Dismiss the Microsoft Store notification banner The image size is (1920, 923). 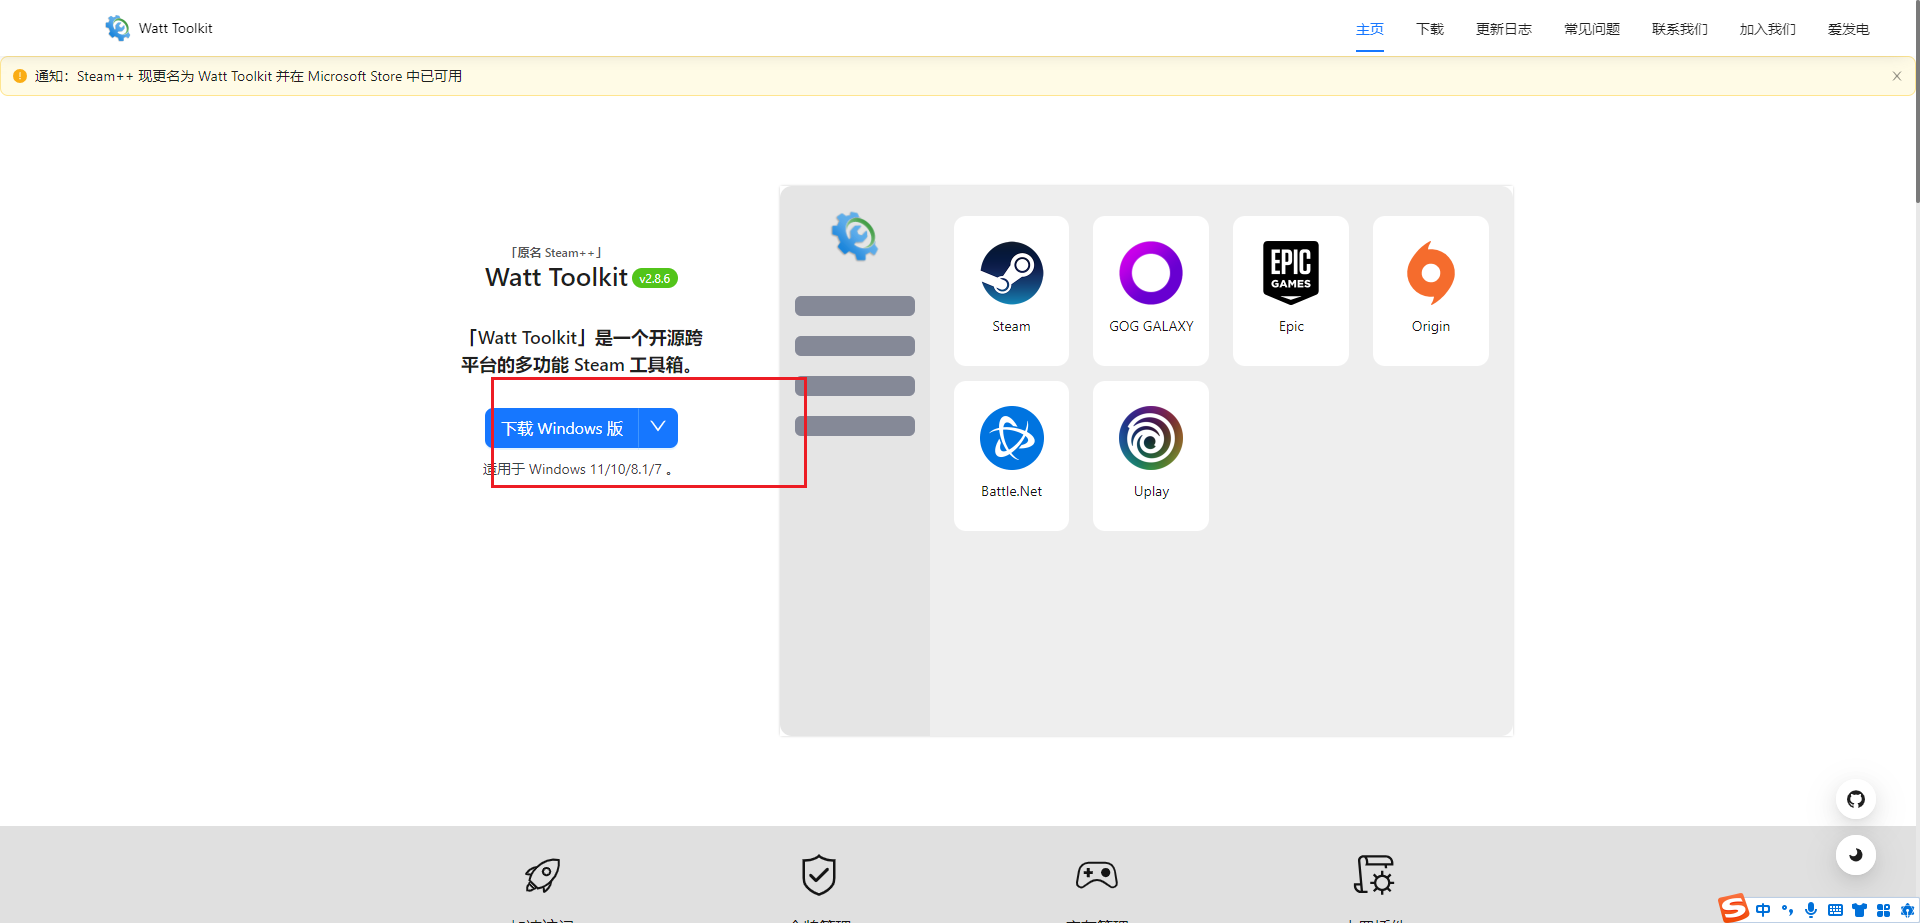click(x=1896, y=76)
